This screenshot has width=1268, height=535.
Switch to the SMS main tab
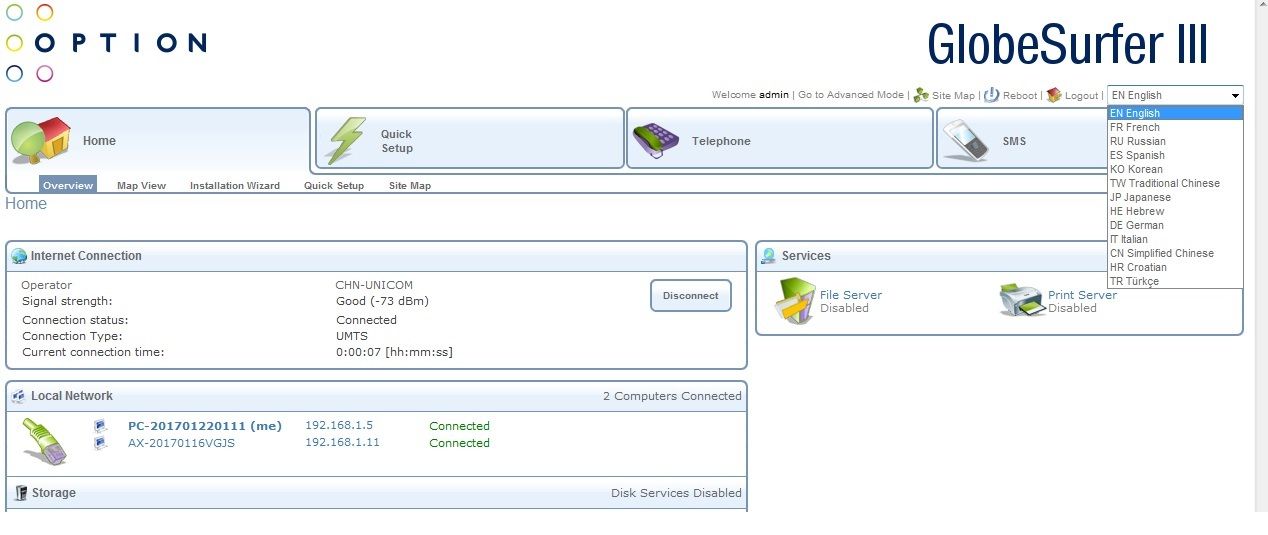coord(1021,139)
